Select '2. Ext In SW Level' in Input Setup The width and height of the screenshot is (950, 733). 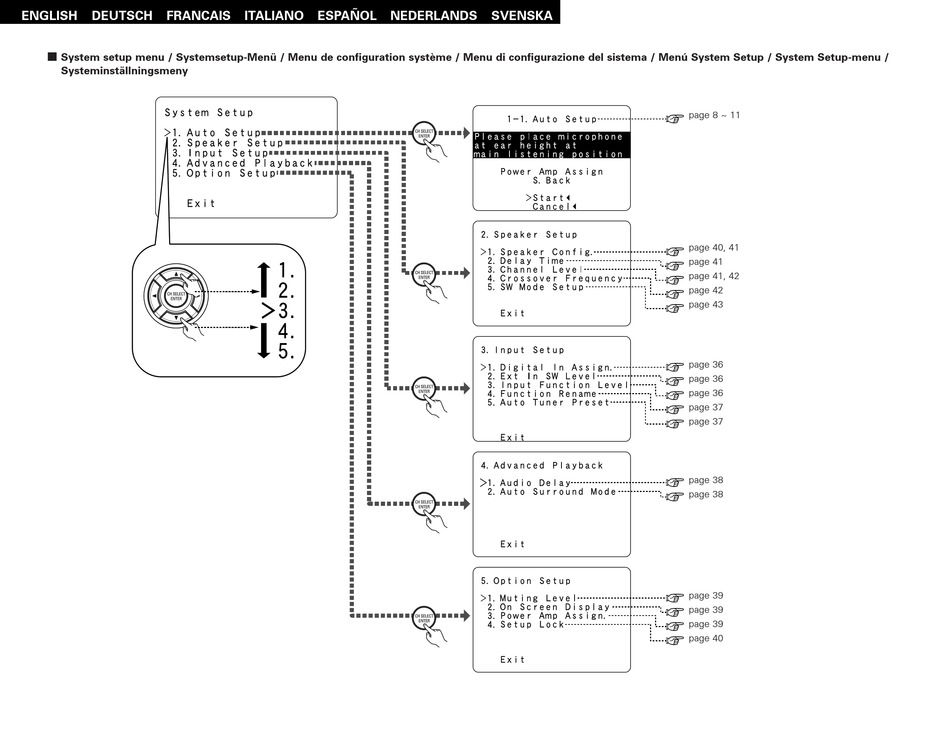(542, 376)
